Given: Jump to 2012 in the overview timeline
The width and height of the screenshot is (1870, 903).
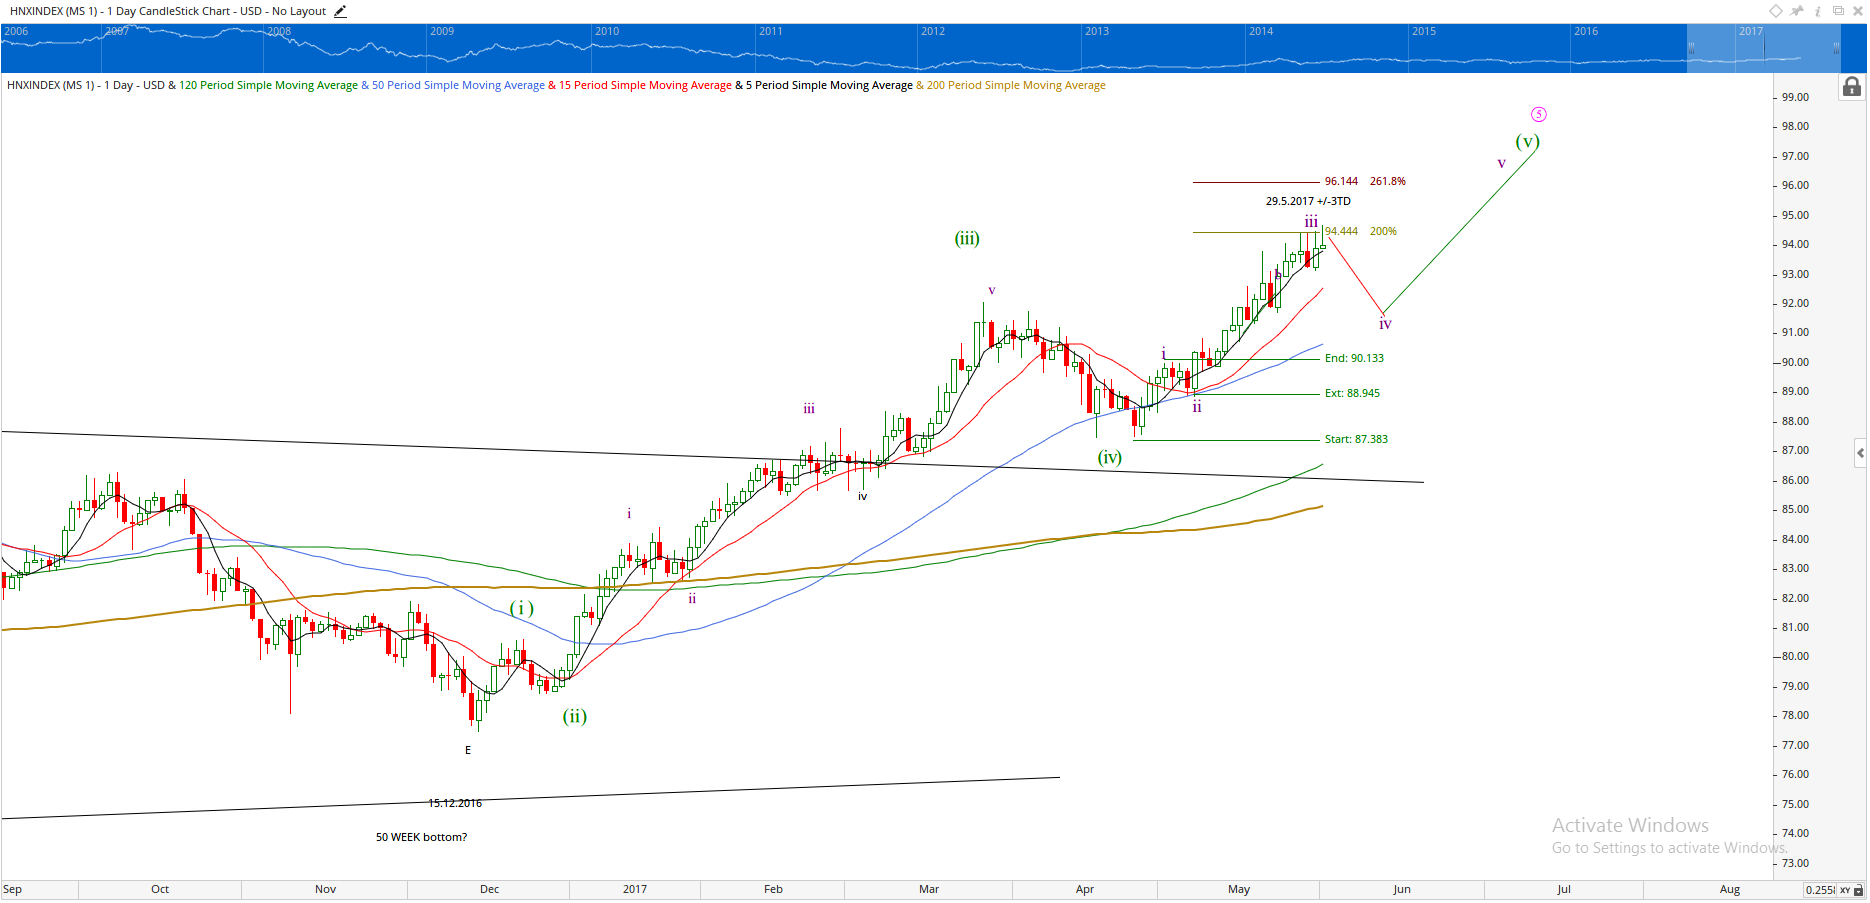Looking at the screenshot, I should coord(933,31).
